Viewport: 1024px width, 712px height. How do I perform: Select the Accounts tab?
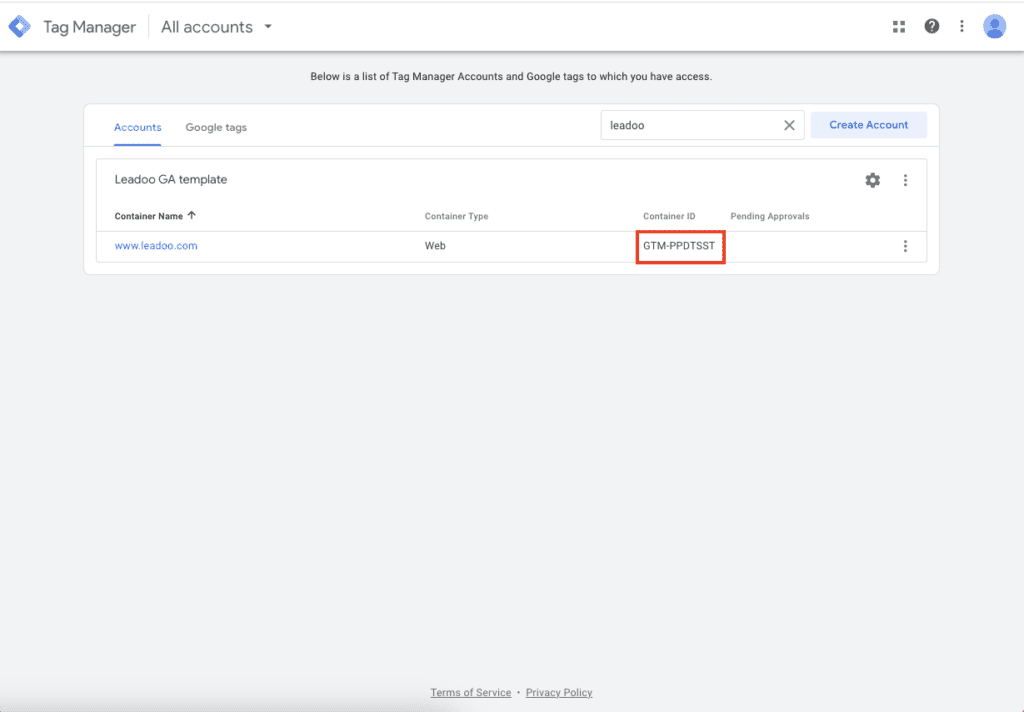tap(137, 127)
